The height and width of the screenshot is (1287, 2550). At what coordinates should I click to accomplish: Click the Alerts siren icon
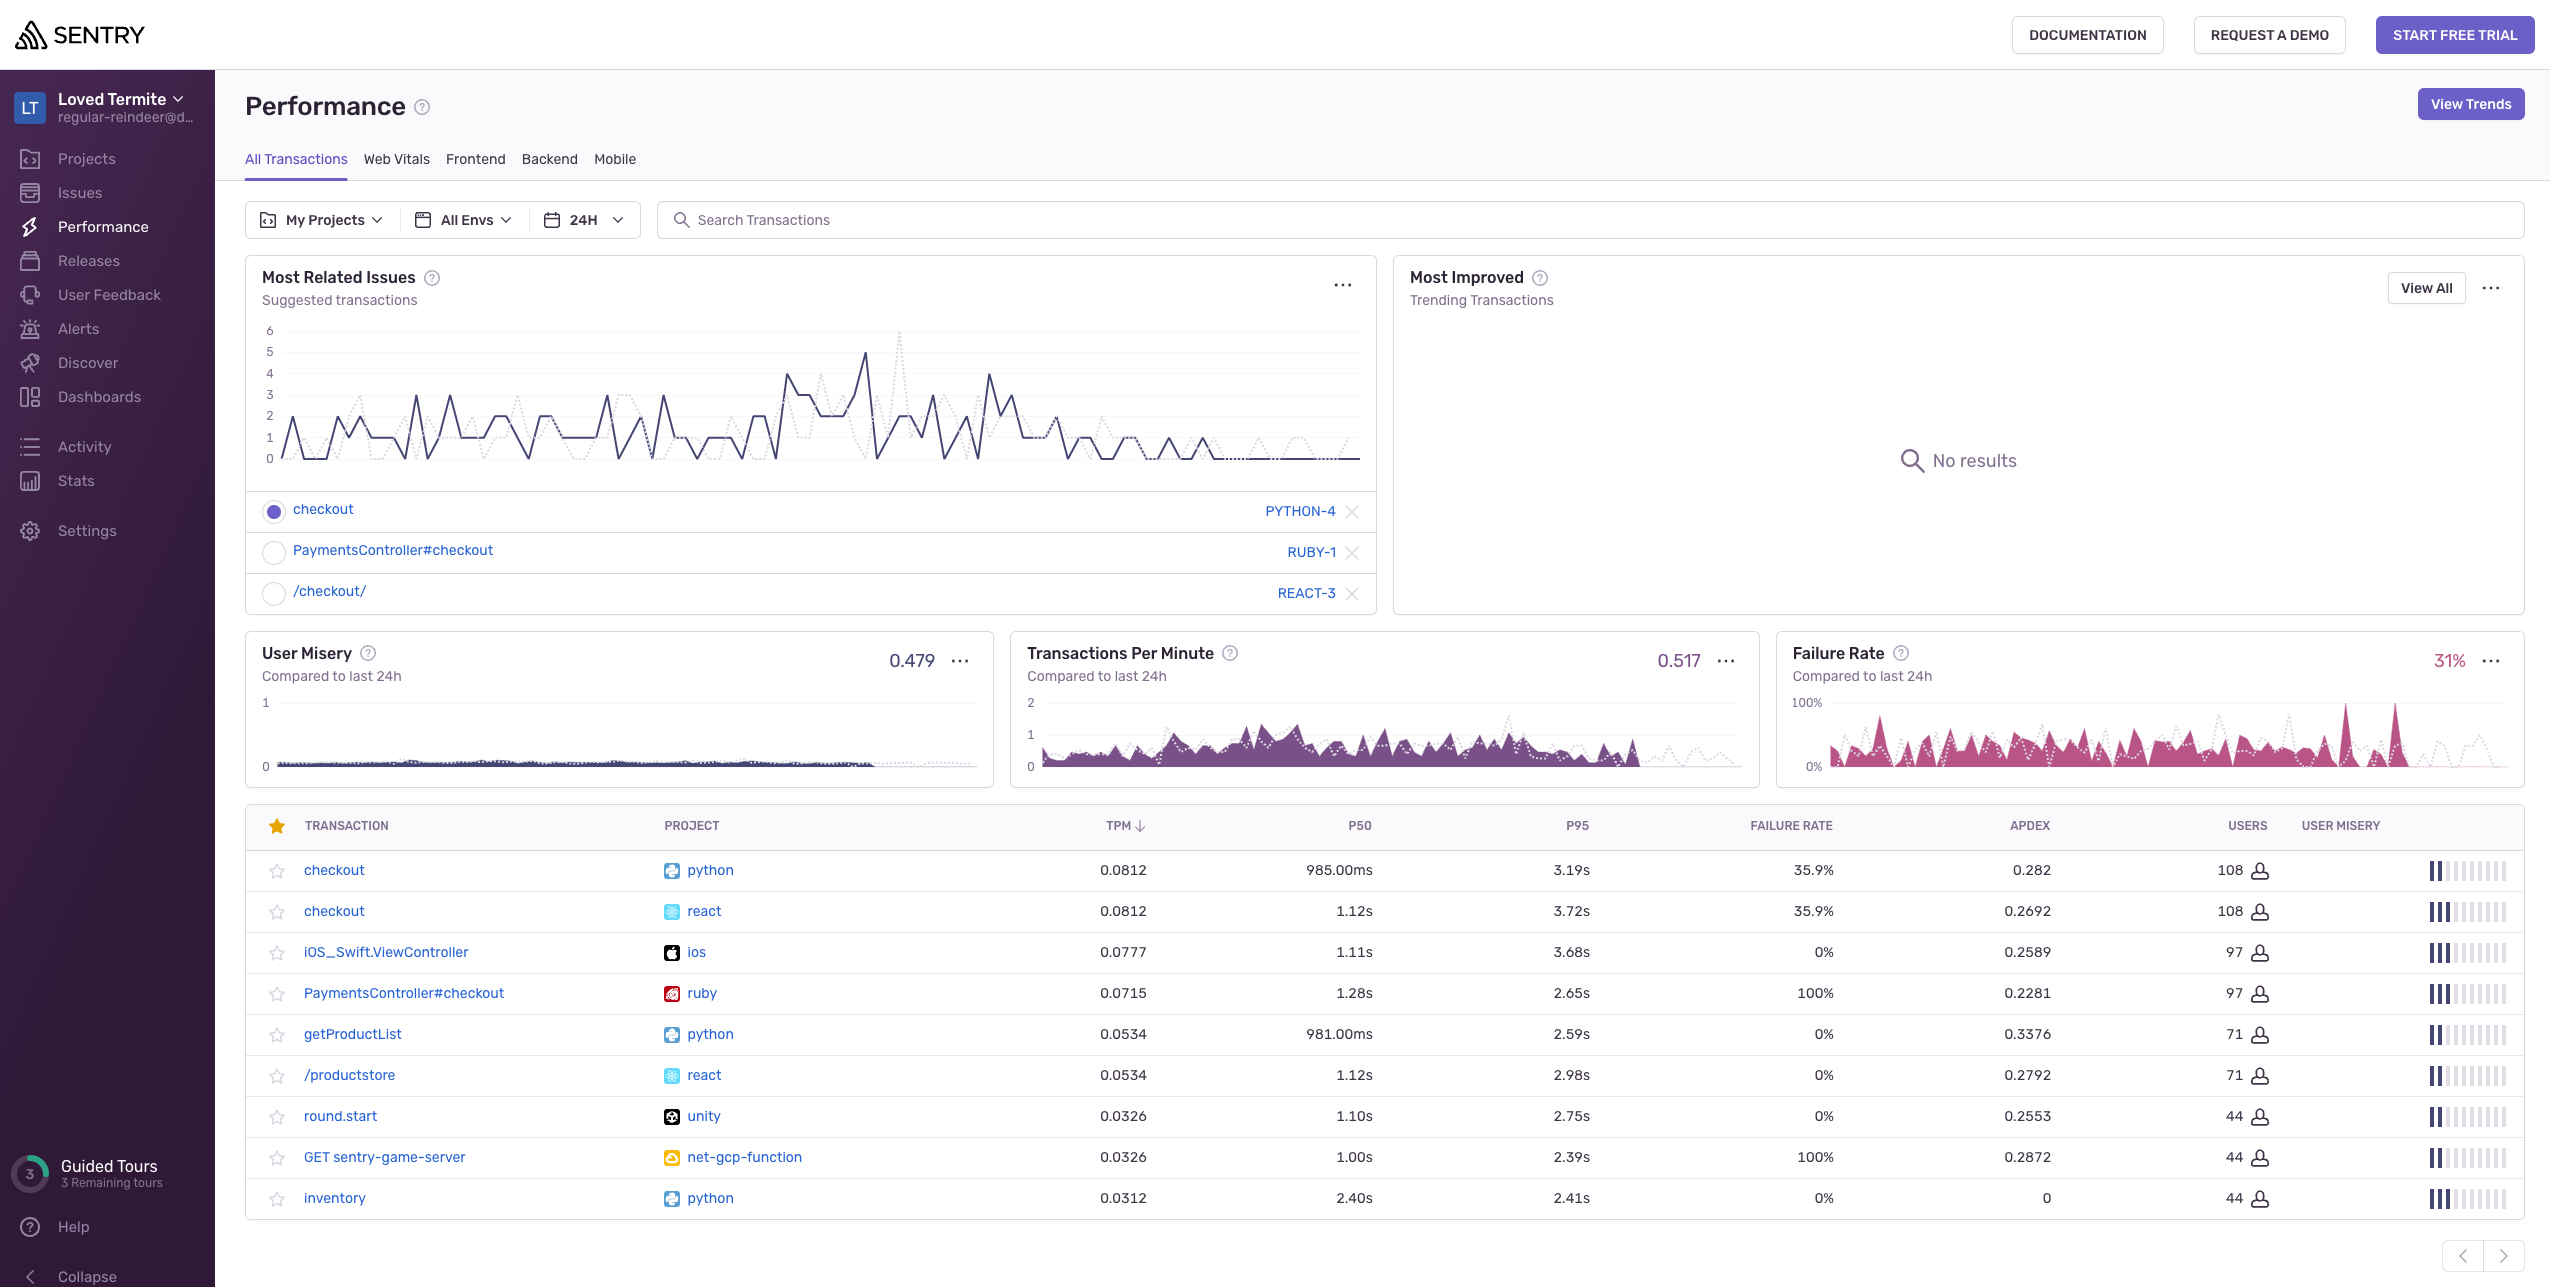[x=30, y=329]
